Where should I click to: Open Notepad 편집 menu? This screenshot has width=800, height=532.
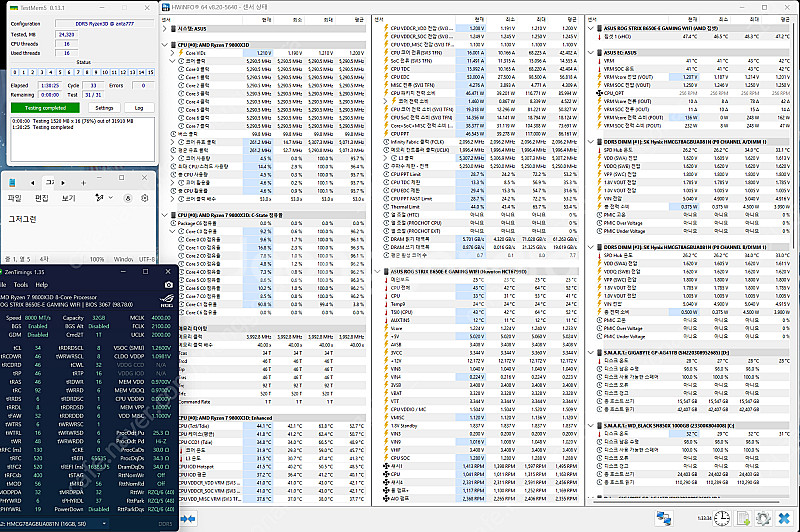coord(41,198)
